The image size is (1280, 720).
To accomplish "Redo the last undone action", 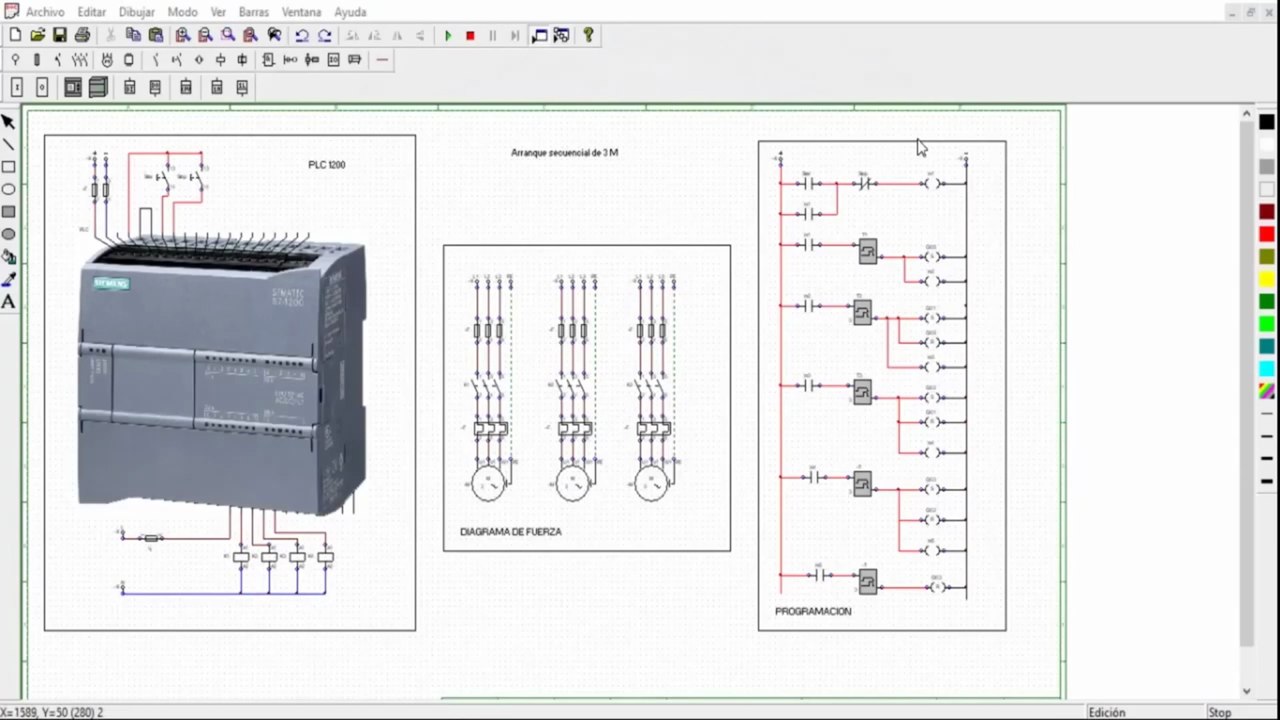I will coord(325,35).
